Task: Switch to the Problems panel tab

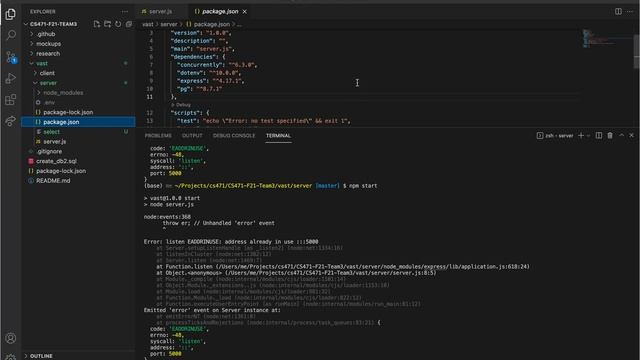Action: tap(158, 136)
